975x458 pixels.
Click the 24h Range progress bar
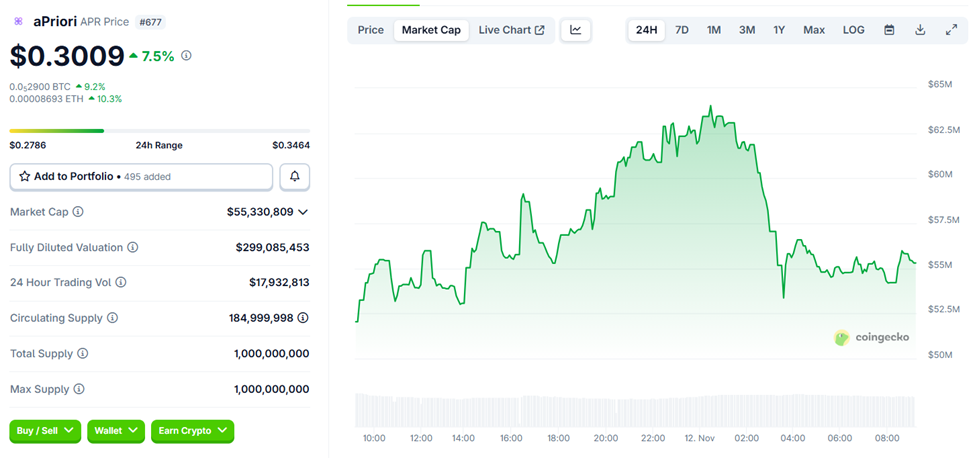point(160,130)
